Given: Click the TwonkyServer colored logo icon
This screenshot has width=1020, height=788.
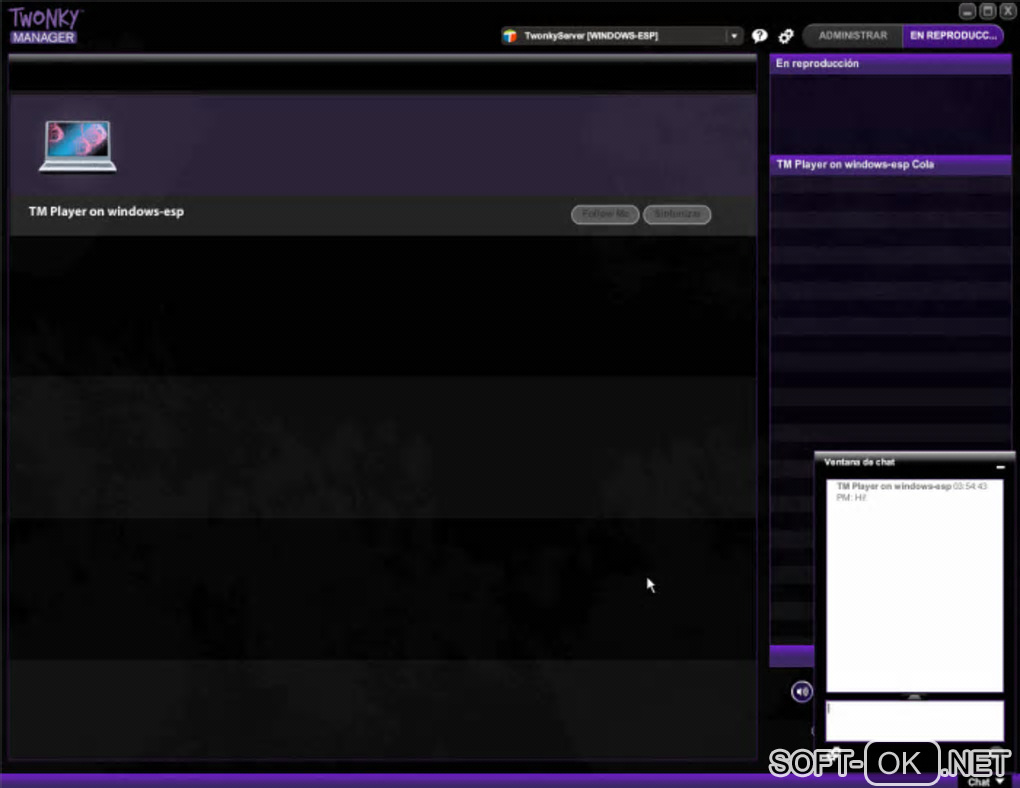Looking at the screenshot, I should (x=510, y=36).
